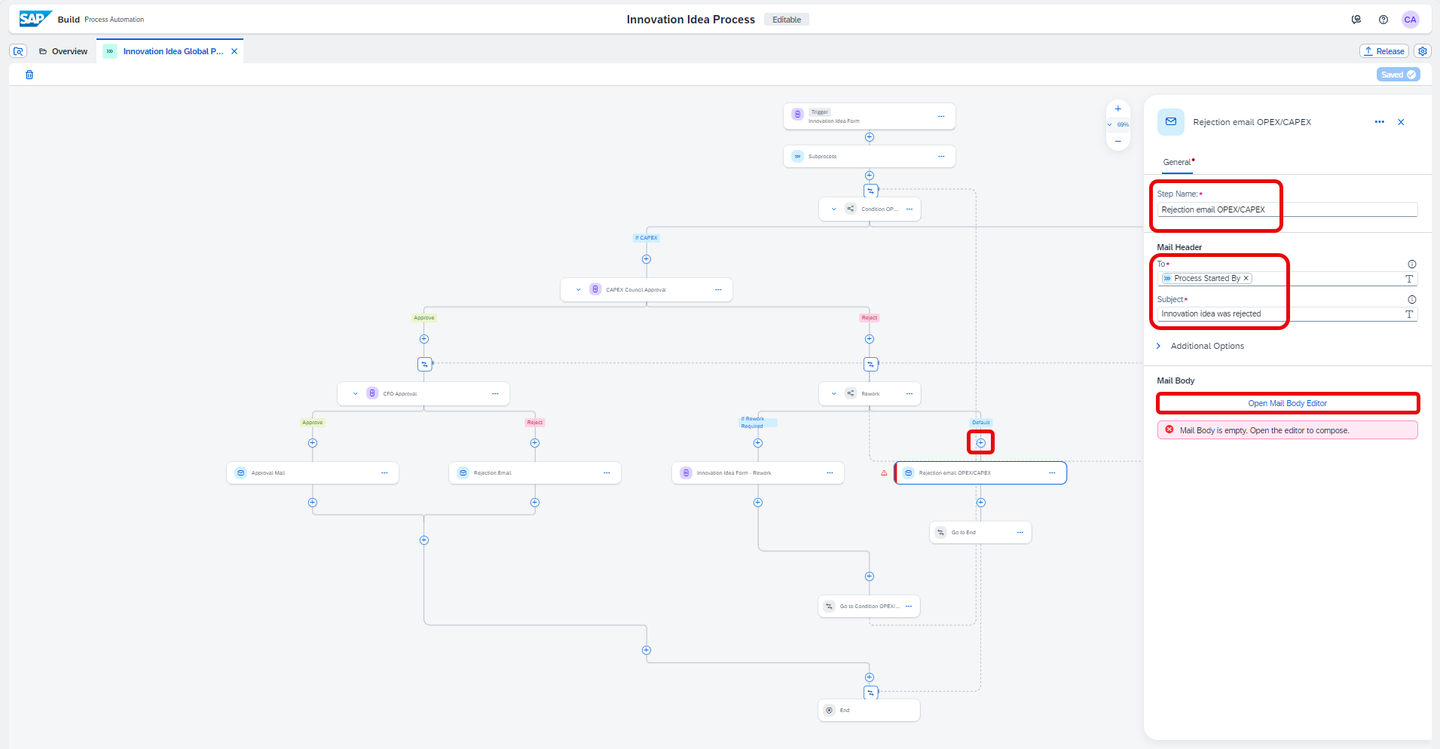The width and height of the screenshot is (1440, 749).
Task: Zoom out on the process canvas
Action: coord(1118,141)
